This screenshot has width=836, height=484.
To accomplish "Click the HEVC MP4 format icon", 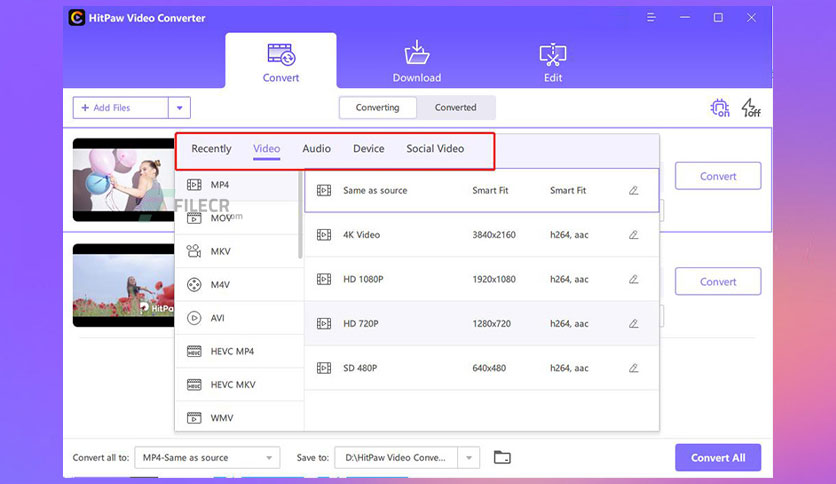I will [194, 351].
